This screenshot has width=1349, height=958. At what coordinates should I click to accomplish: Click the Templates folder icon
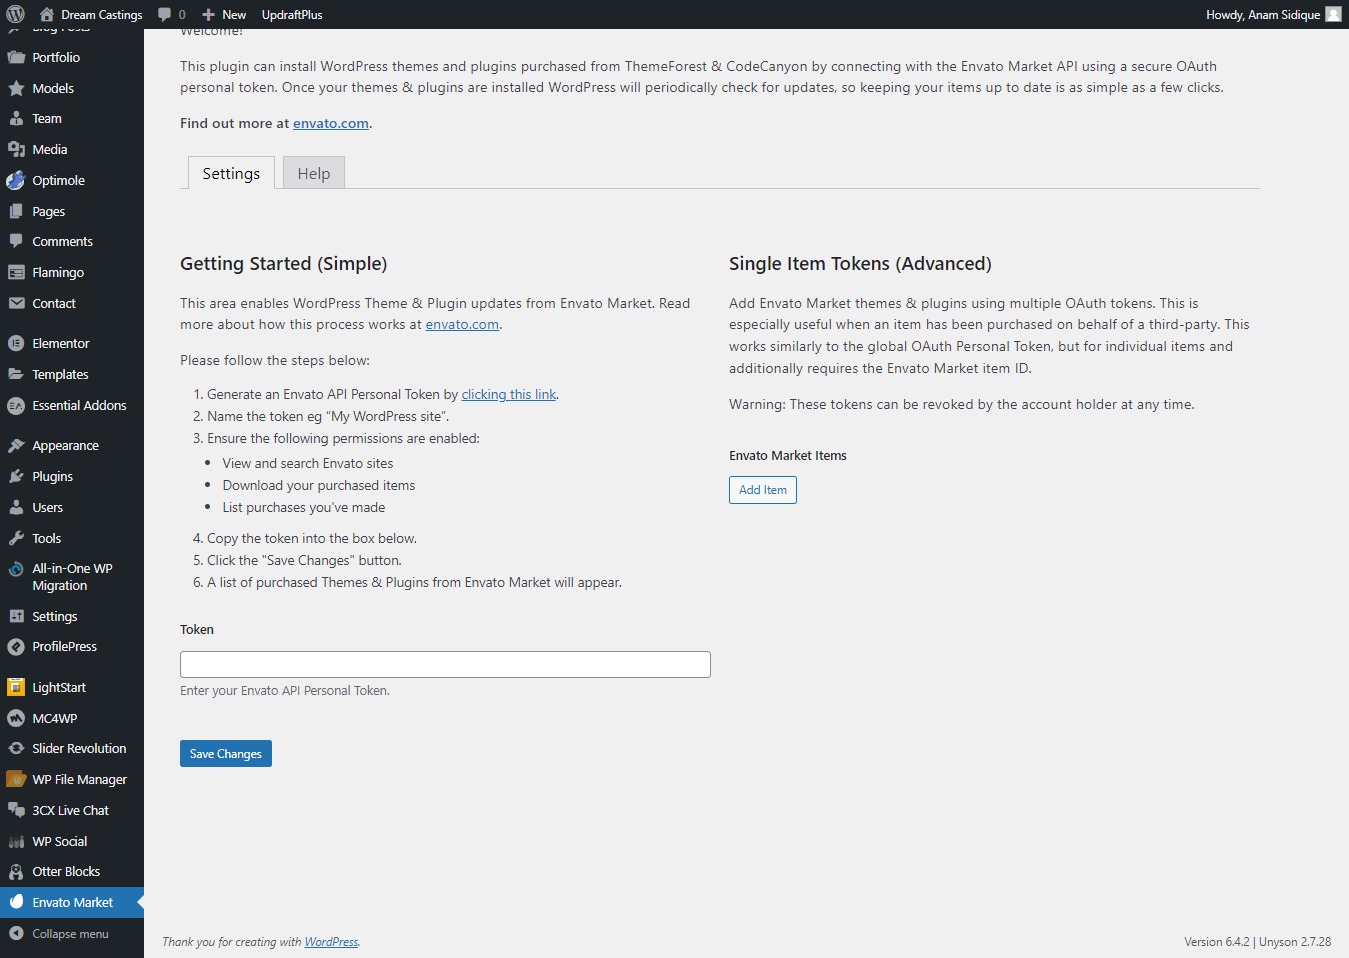coord(16,374)
